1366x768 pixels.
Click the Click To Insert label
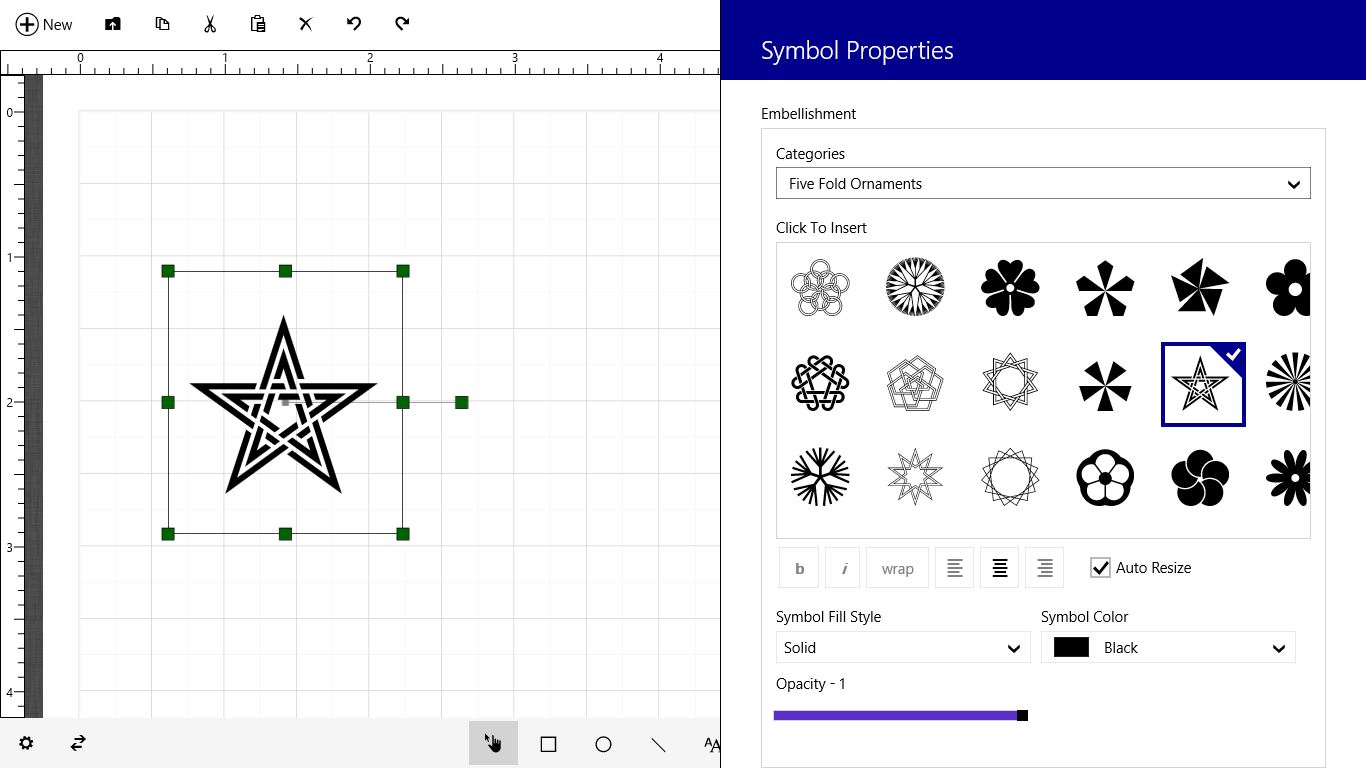pyautogui.click(x=821, y=228)
